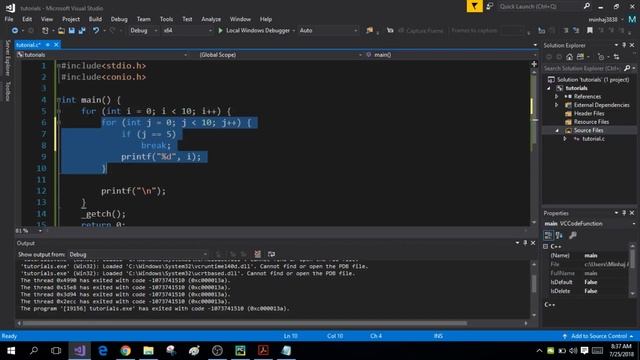
Task: Click the Save file icon
Action: 71,31
